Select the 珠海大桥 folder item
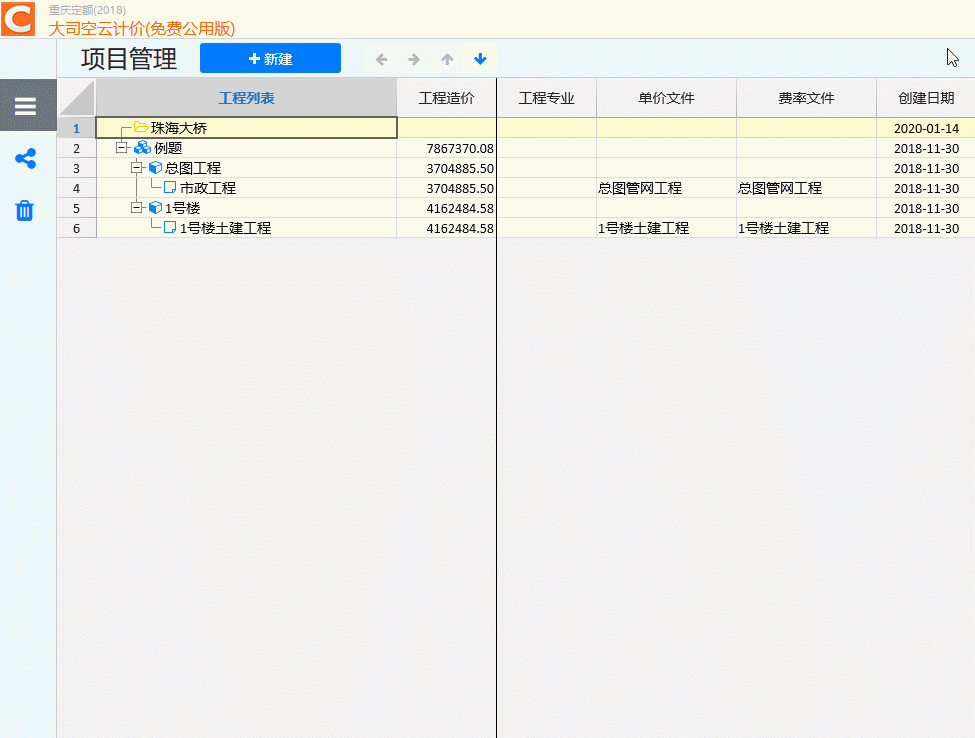This screenshot has width=975, height=738. click(178, 128)
